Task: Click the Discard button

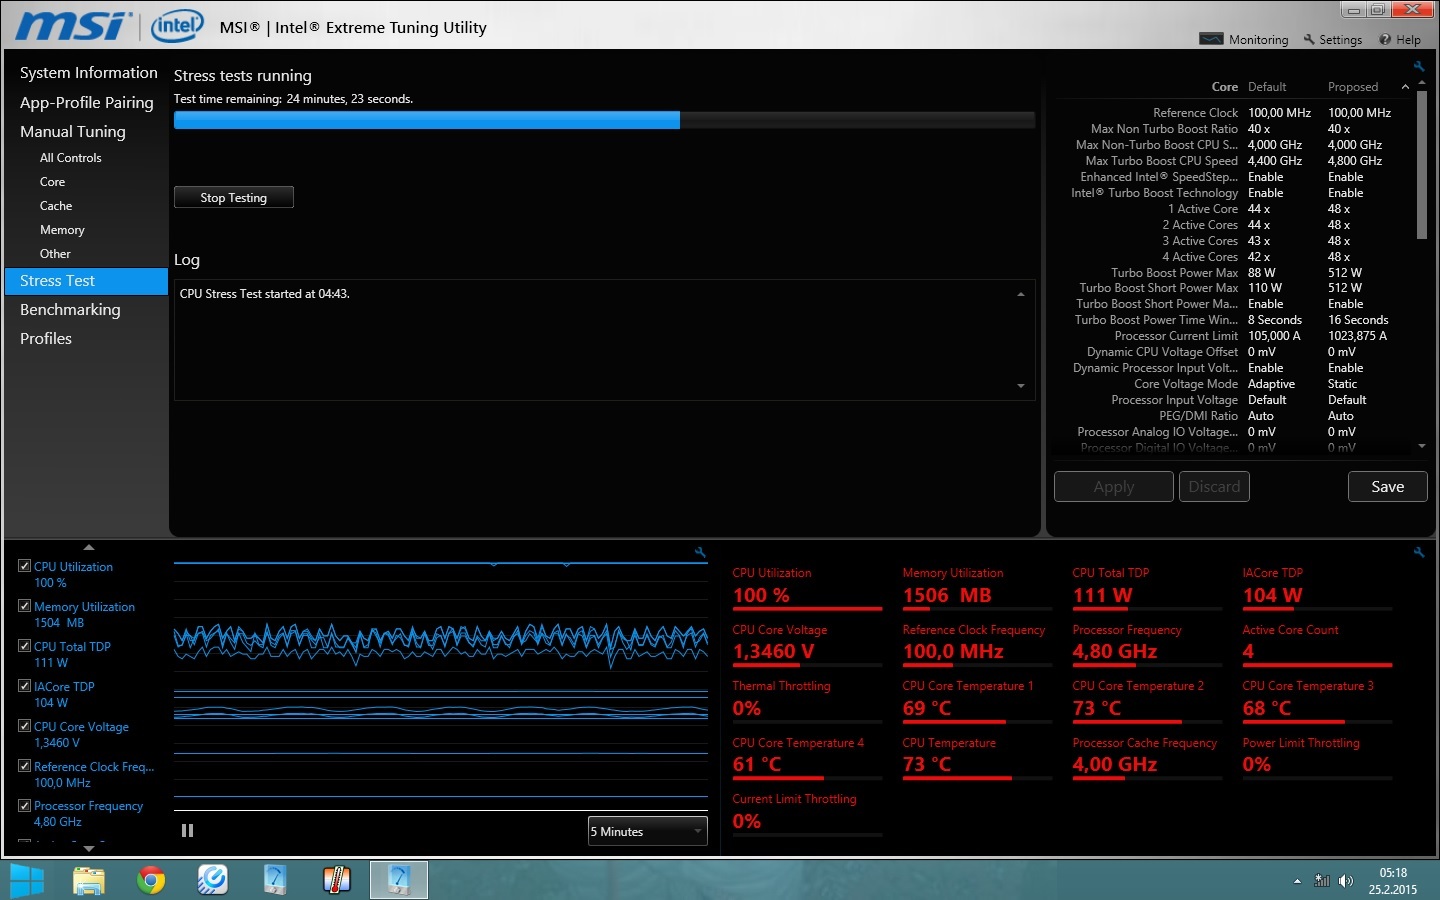Action: [x=1214, y=487]
